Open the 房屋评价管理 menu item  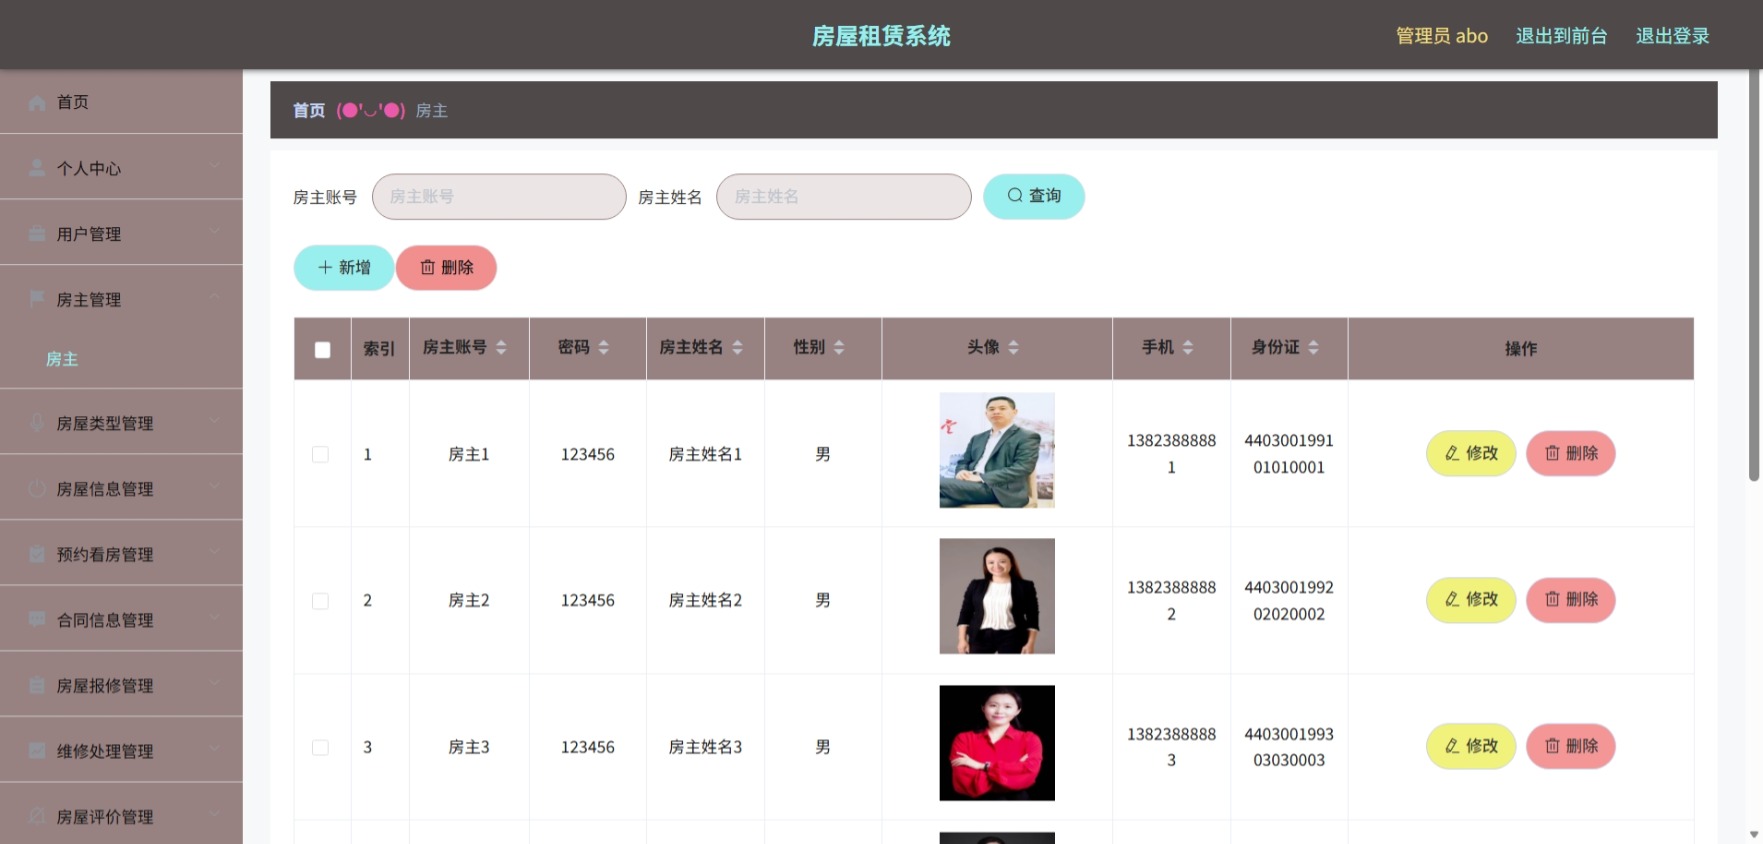tap(121, 816)
